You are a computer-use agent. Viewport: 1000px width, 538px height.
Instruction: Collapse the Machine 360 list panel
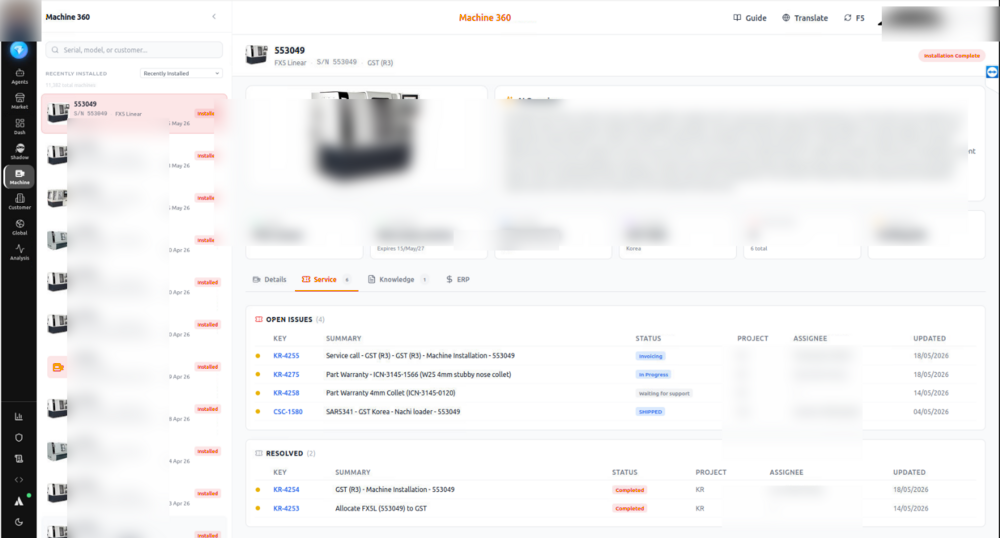(x=214, y=17)
